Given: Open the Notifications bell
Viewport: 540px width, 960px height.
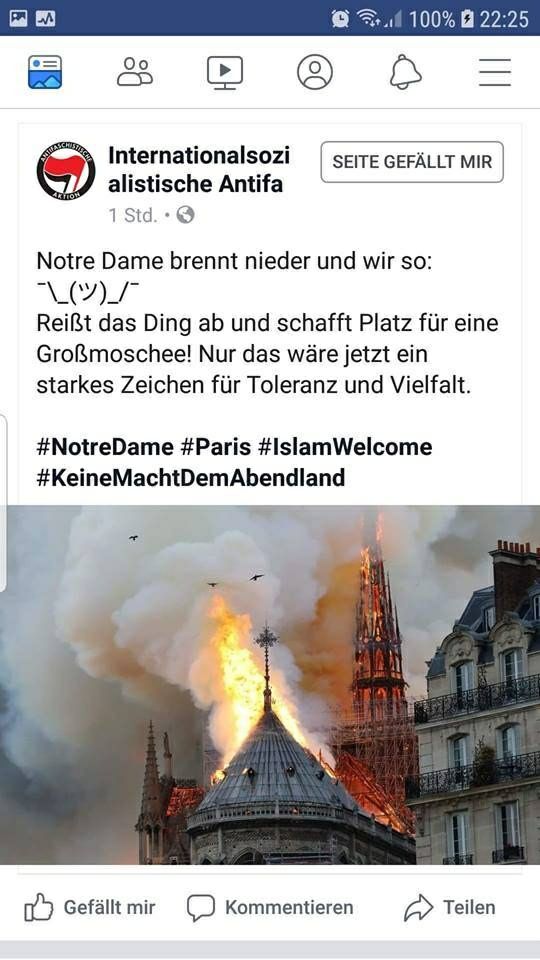Looking at the screenshot, I should pos(405,72).
